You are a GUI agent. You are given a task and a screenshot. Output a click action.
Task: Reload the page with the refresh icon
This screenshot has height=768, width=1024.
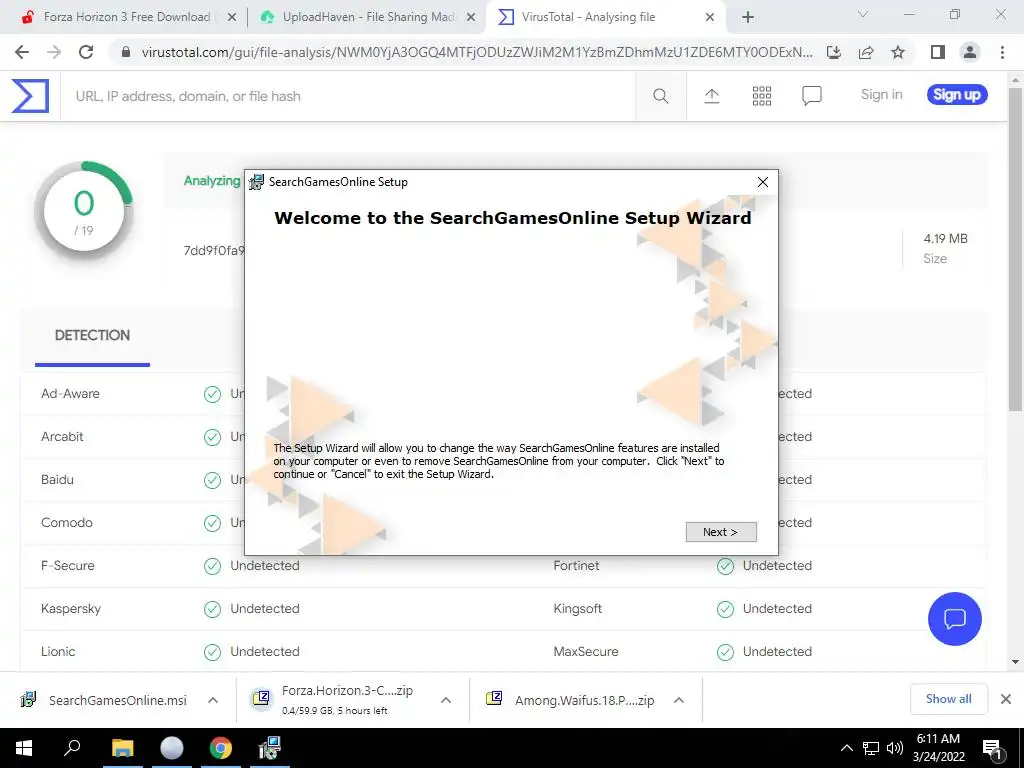coord(86,52)
